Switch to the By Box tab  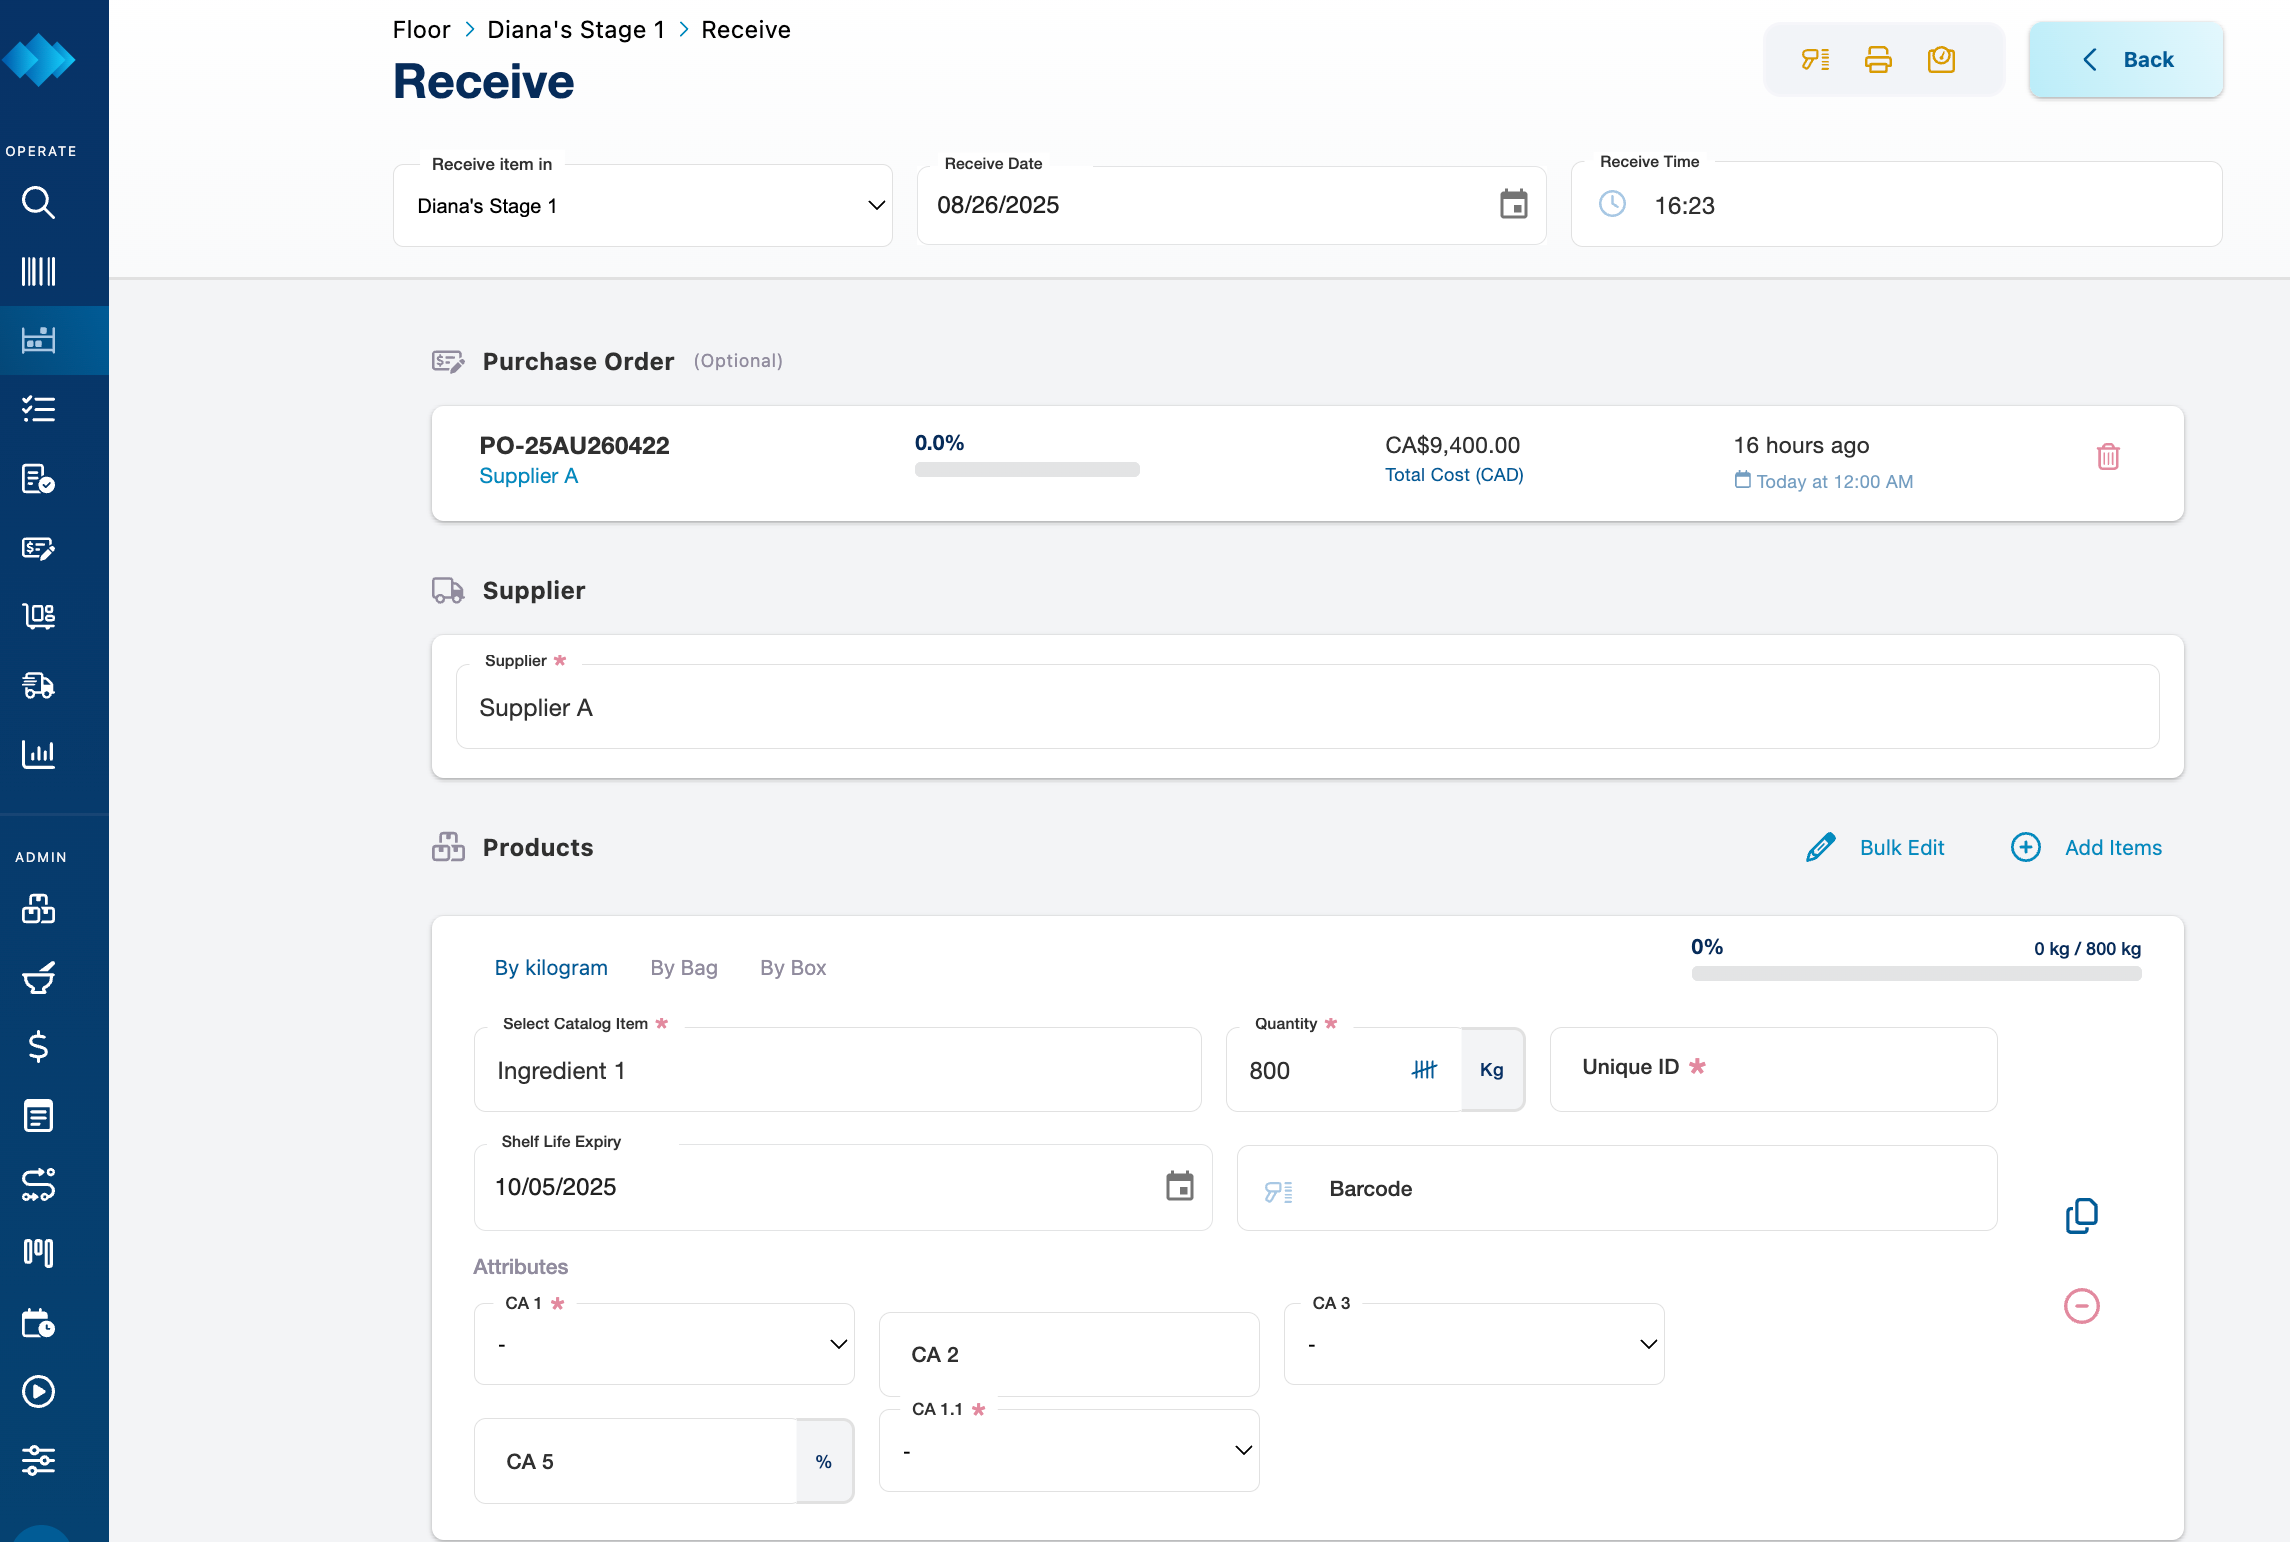pyautogui.click(x=793, y=968)
